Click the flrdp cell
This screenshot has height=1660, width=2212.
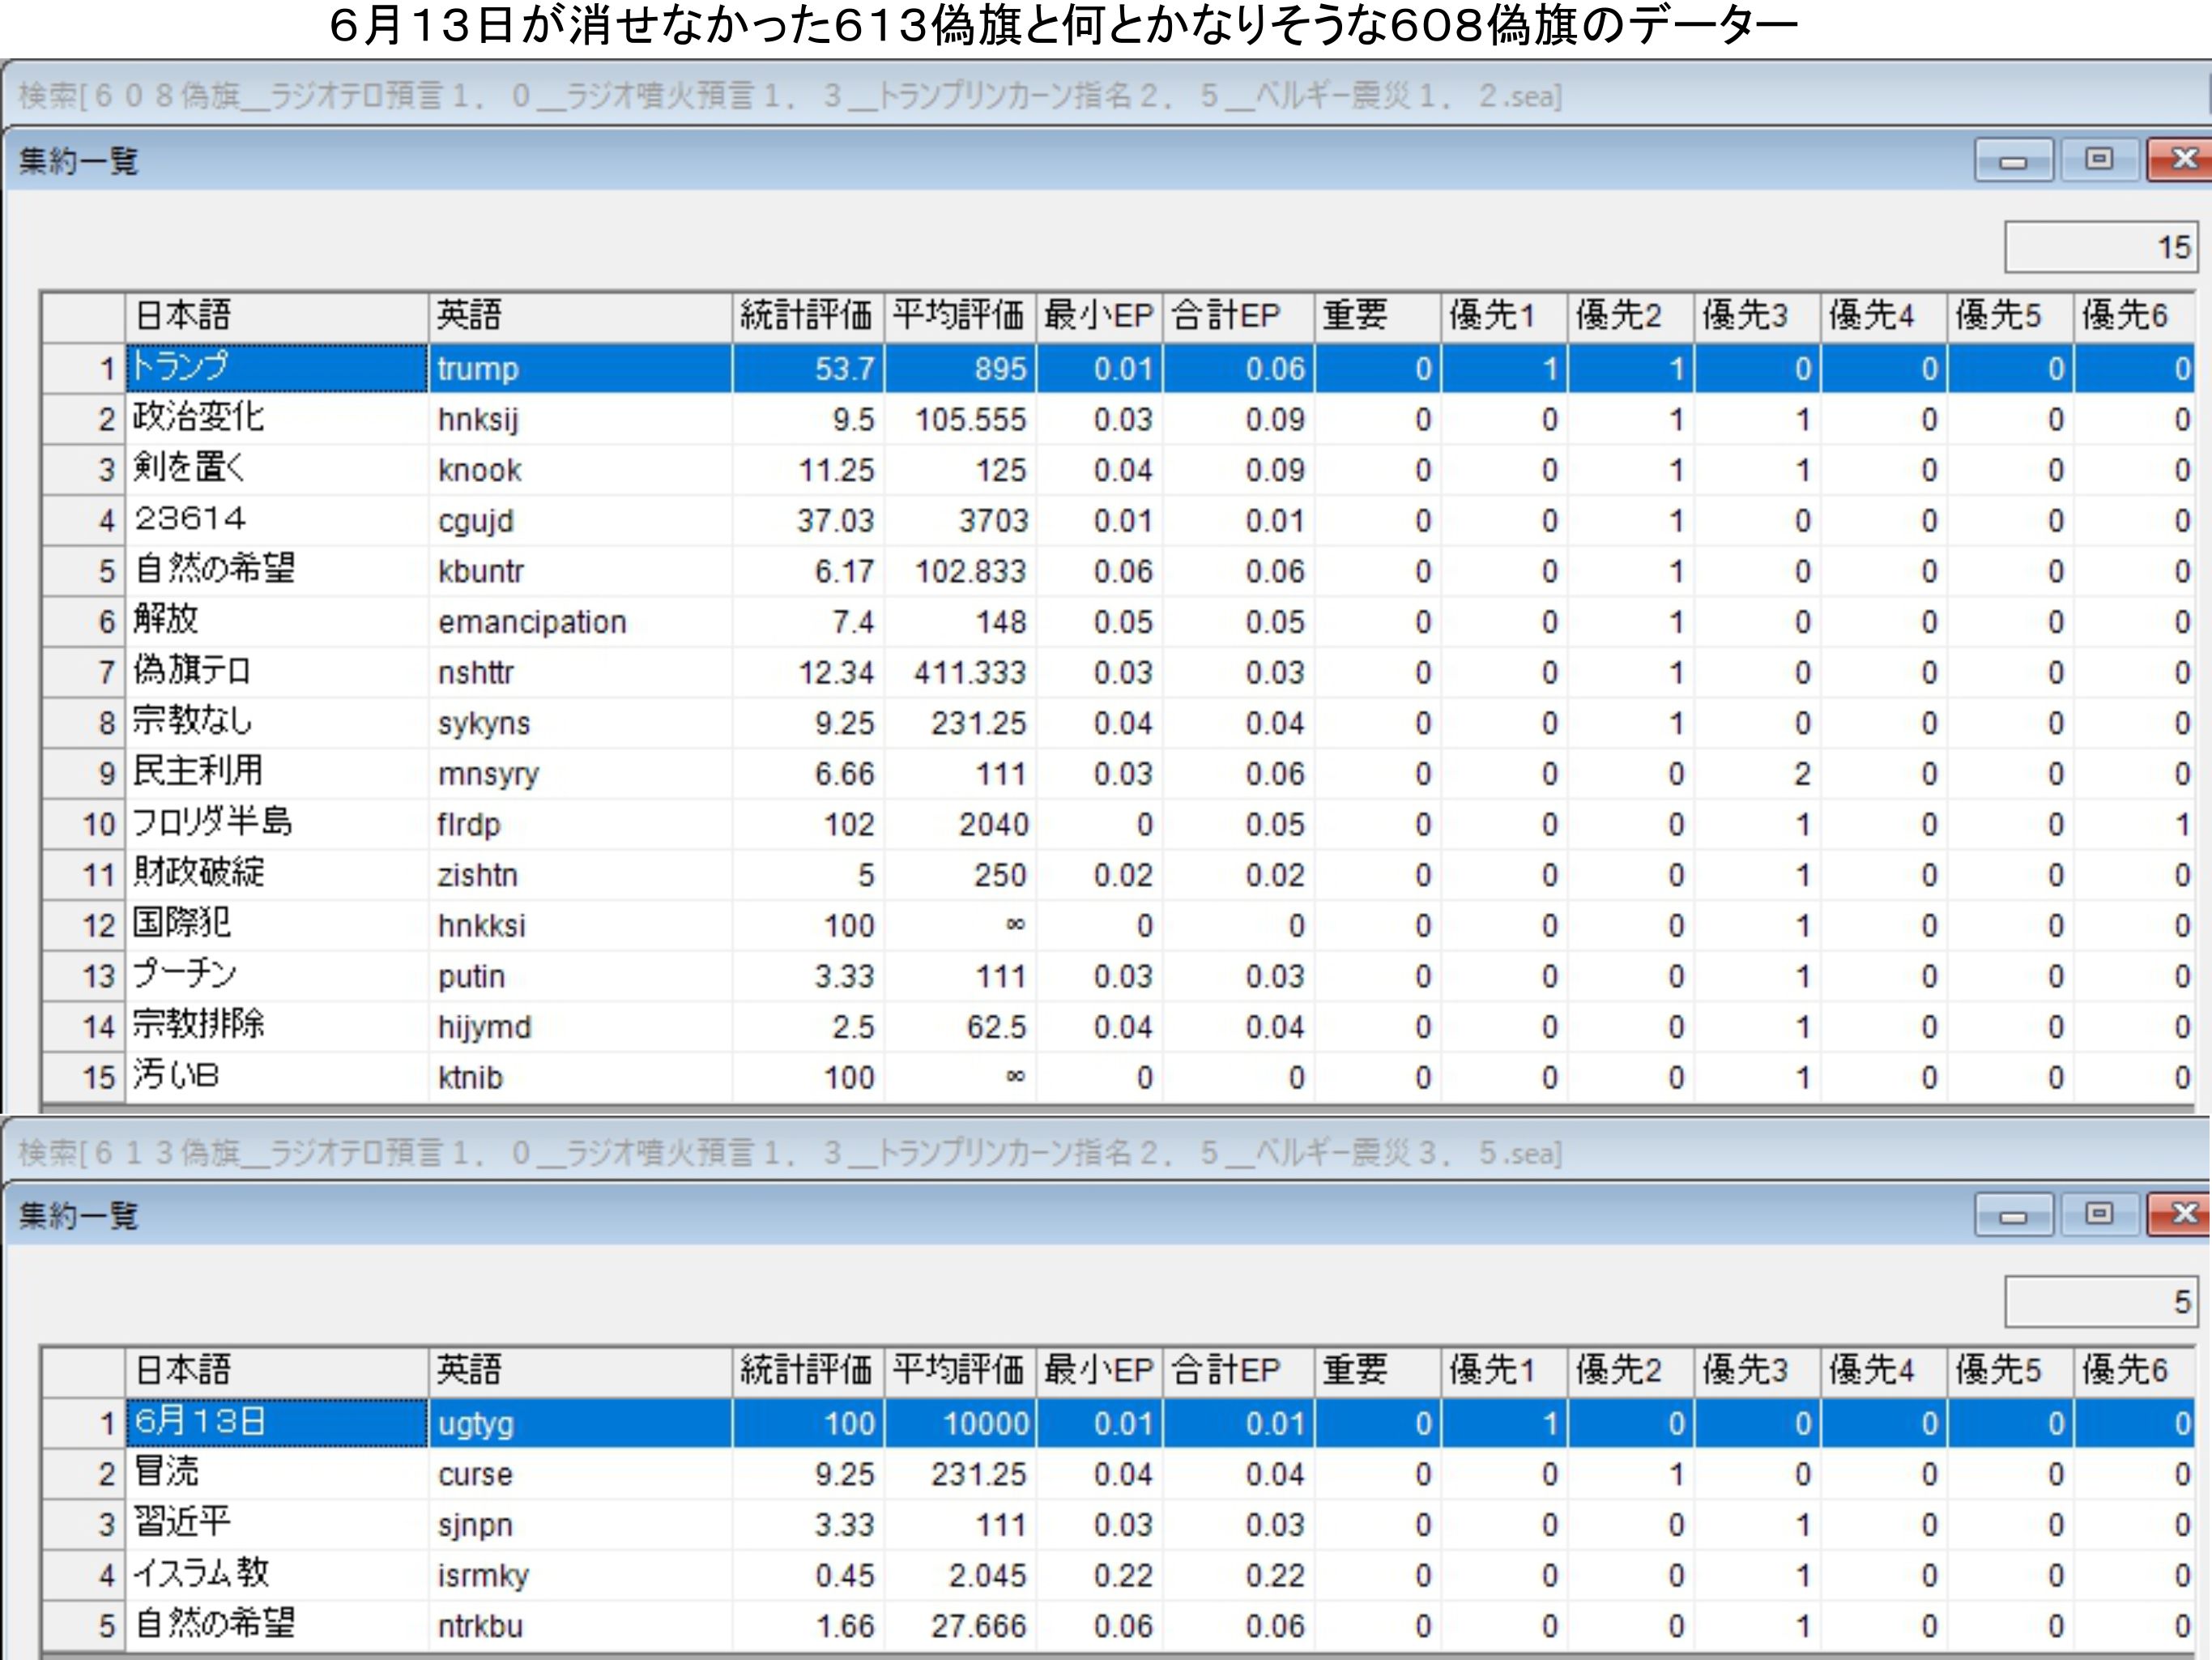[580, 824]
